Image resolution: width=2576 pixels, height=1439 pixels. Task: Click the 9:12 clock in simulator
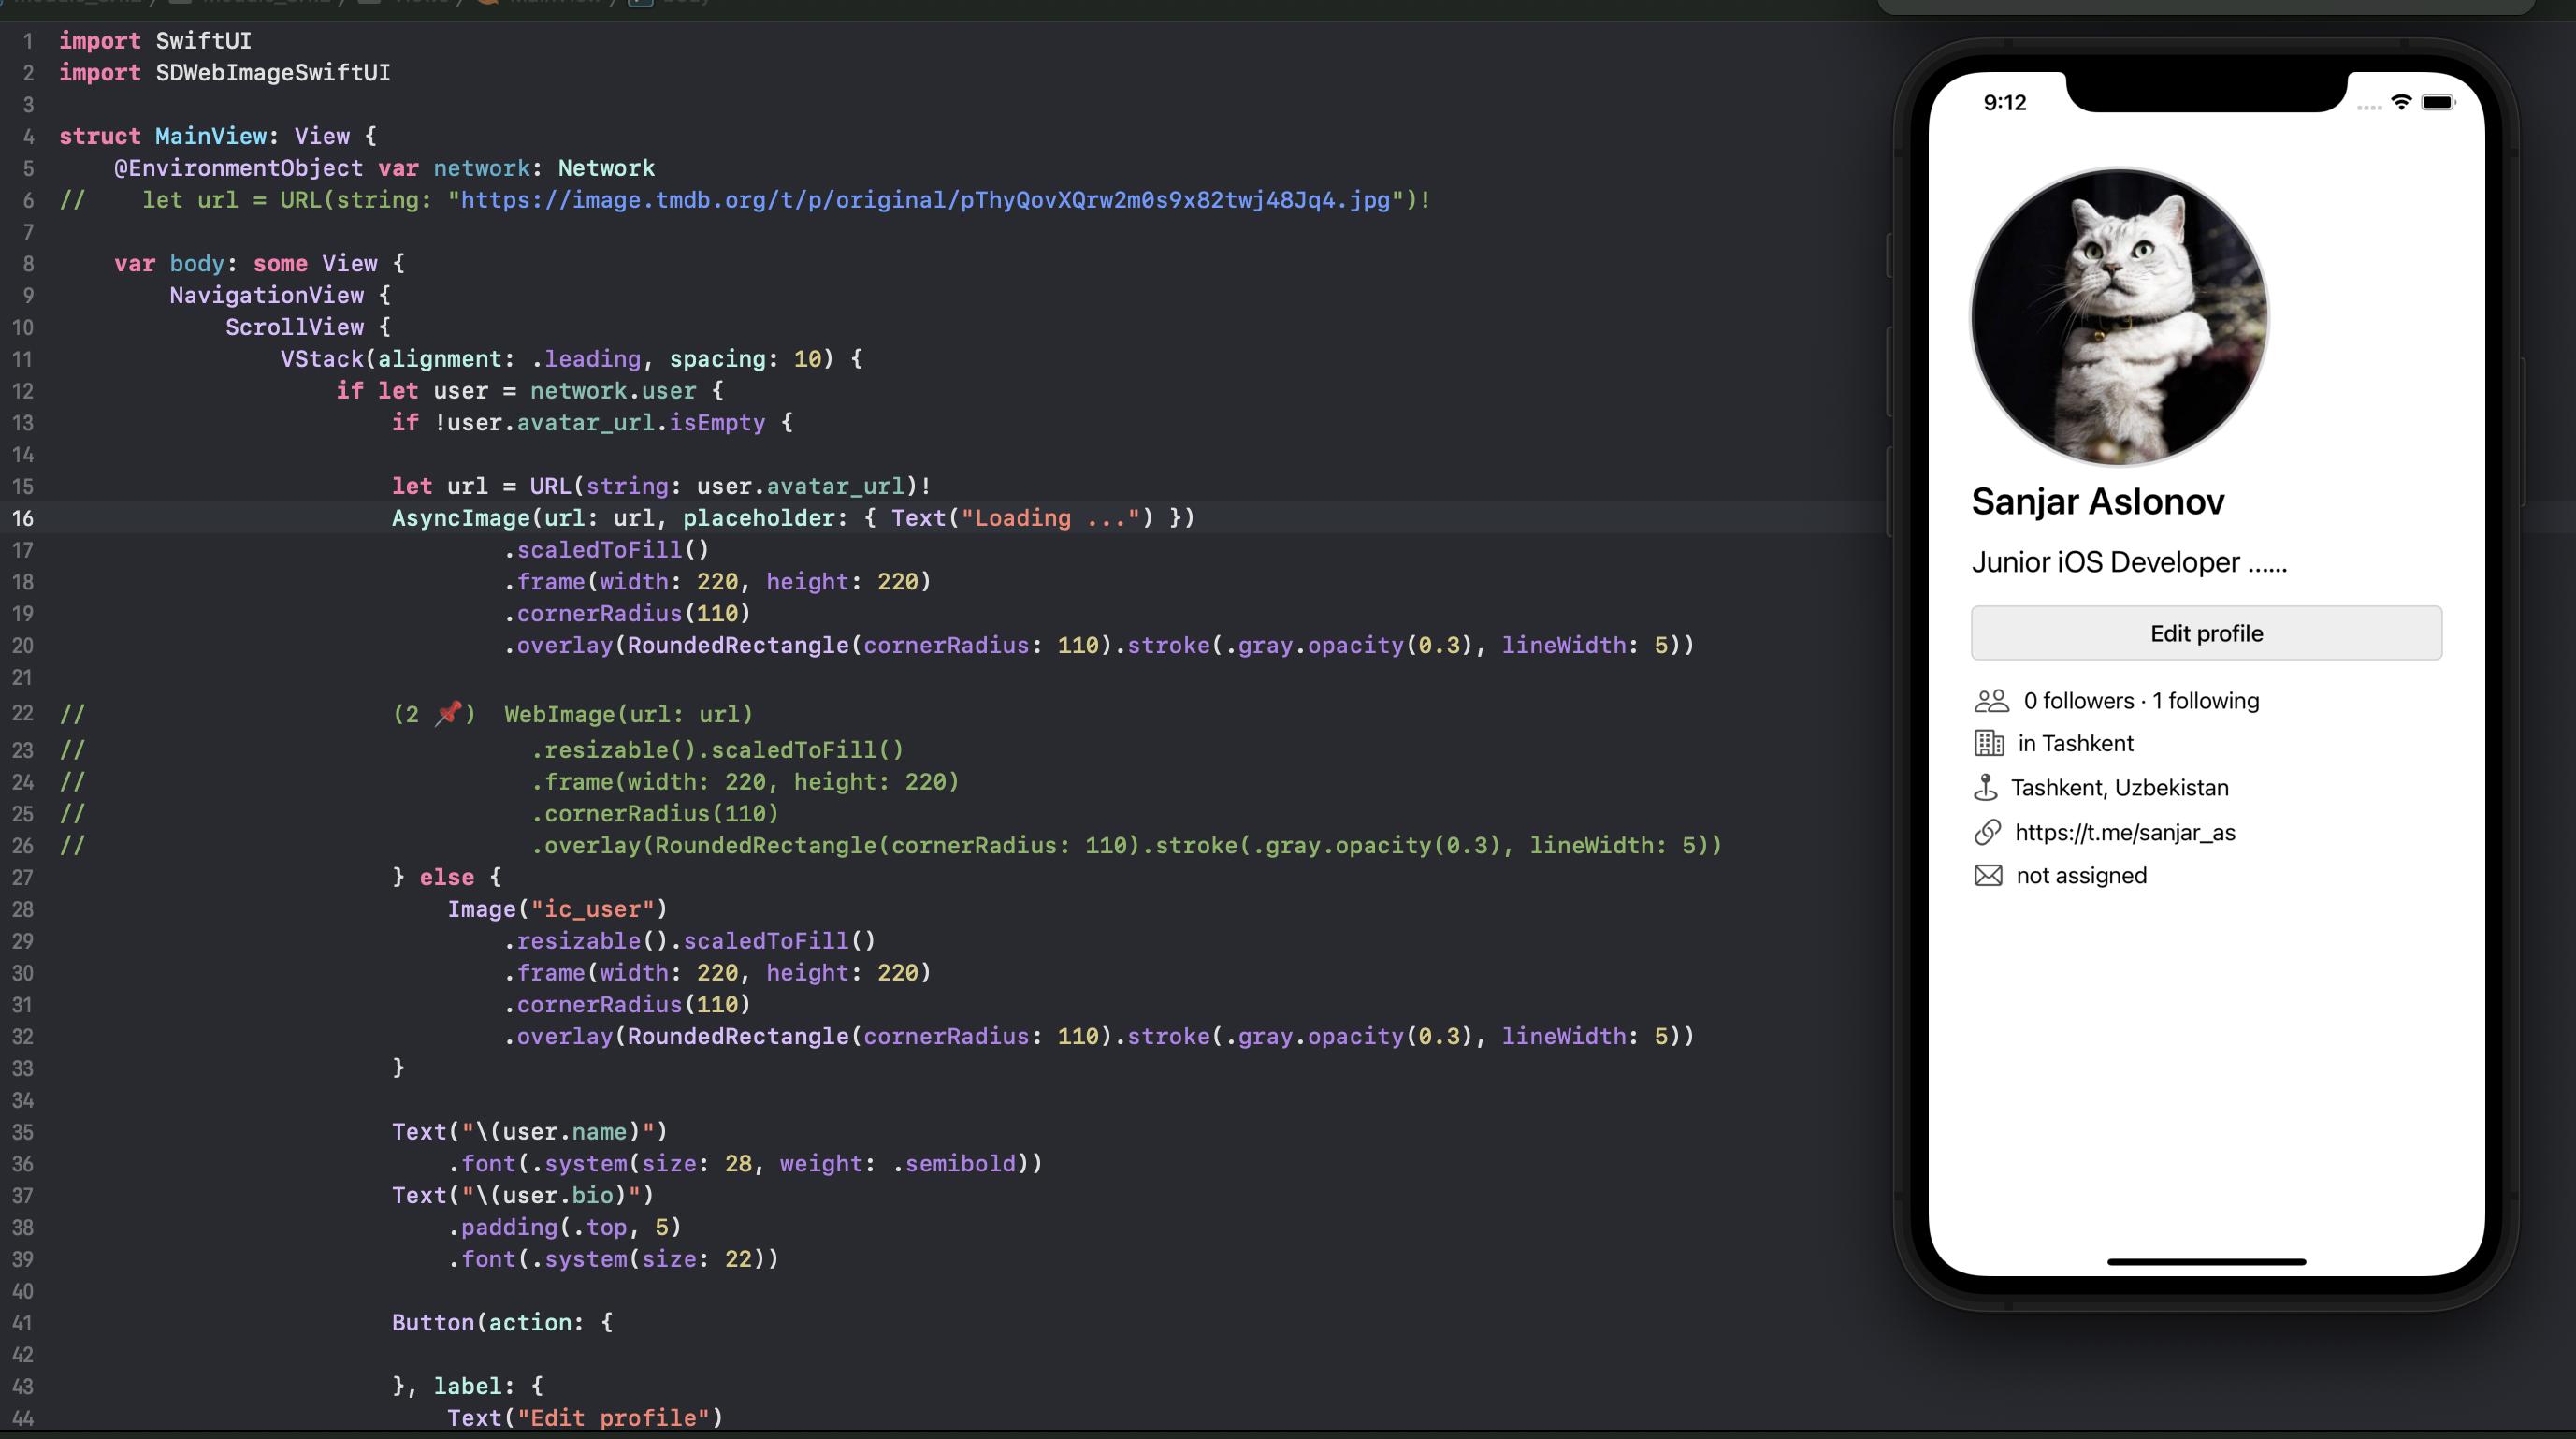(2004, 103)
